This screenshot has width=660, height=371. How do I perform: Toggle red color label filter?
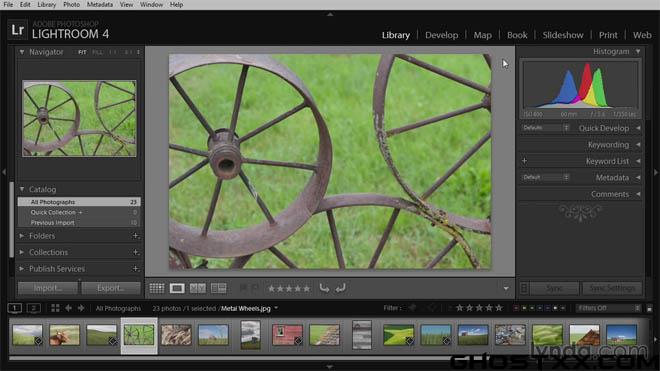coord(516,308)
